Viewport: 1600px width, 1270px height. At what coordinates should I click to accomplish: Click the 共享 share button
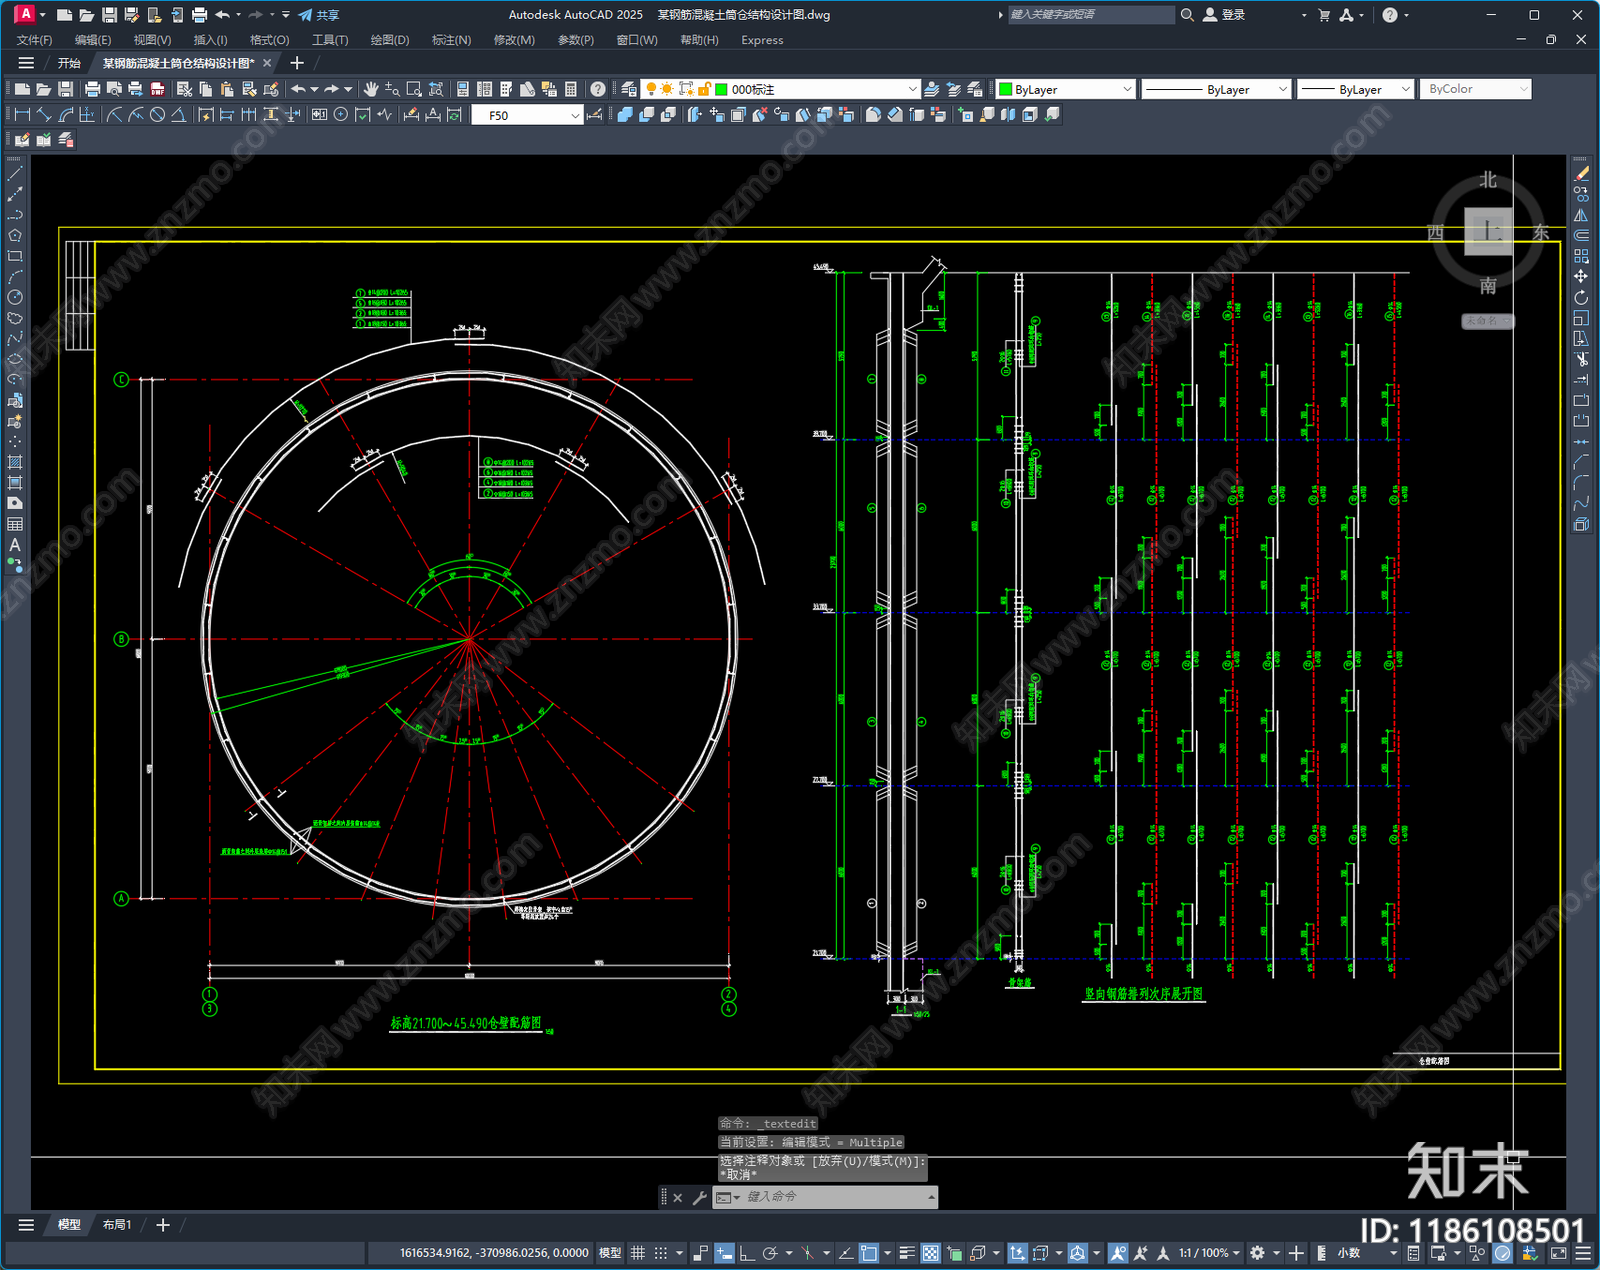(319, 15)
